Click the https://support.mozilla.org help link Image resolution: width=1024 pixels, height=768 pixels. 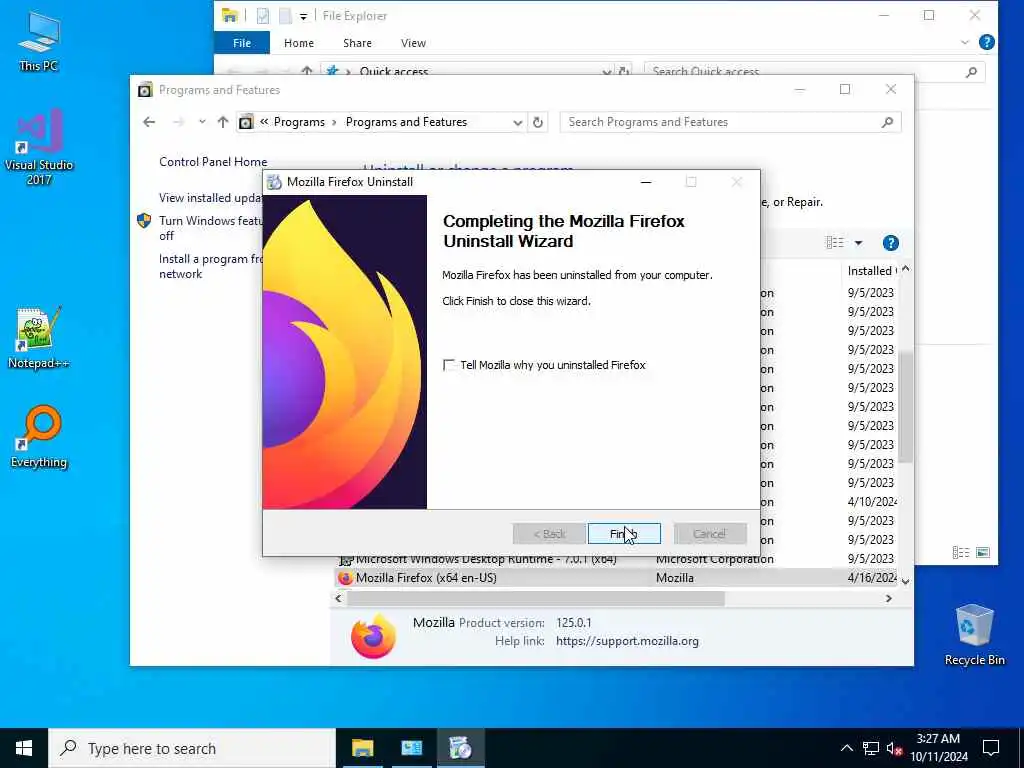click(627, 641)
